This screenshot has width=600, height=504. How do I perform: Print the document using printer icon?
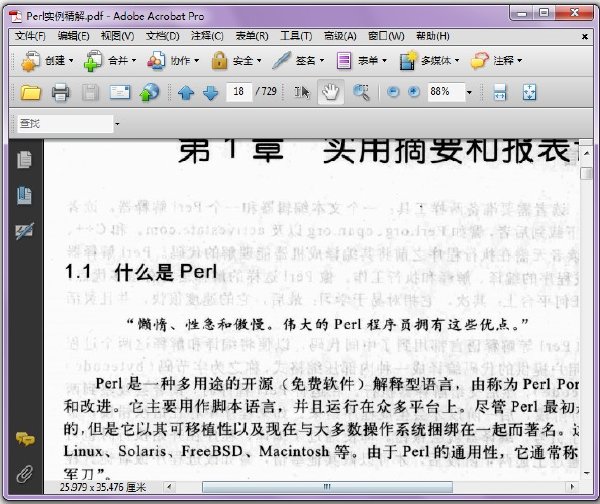pyautogui.click(x=60, y=92)
